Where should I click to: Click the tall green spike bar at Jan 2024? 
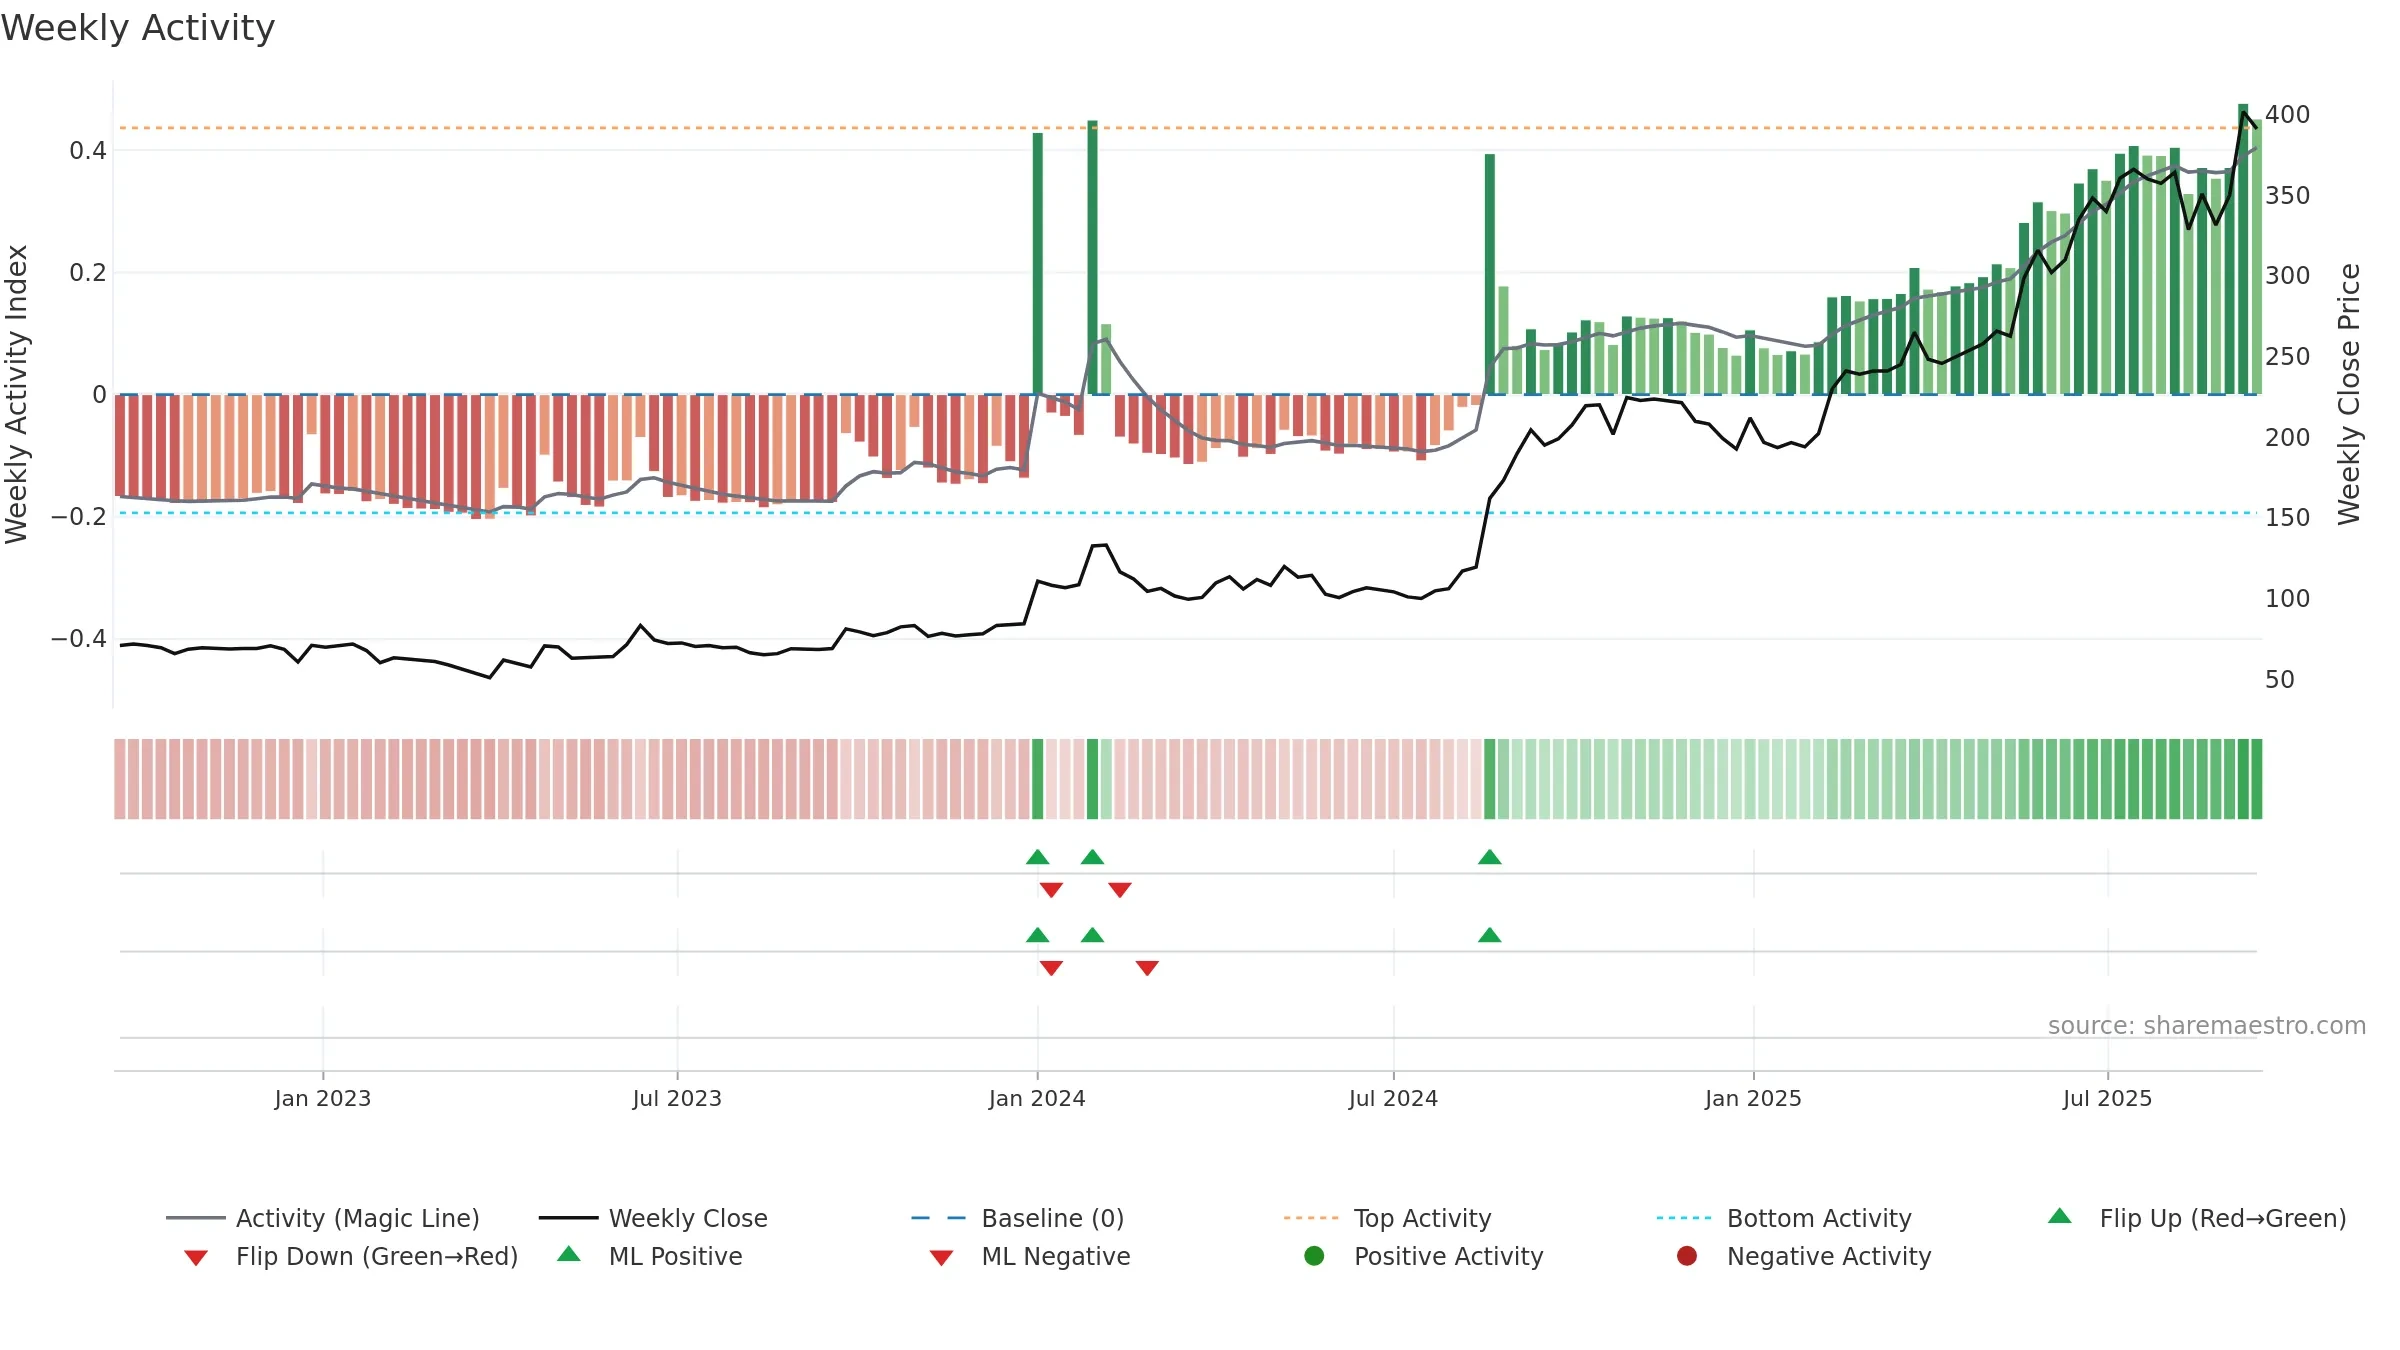(x=1038, y=263)
